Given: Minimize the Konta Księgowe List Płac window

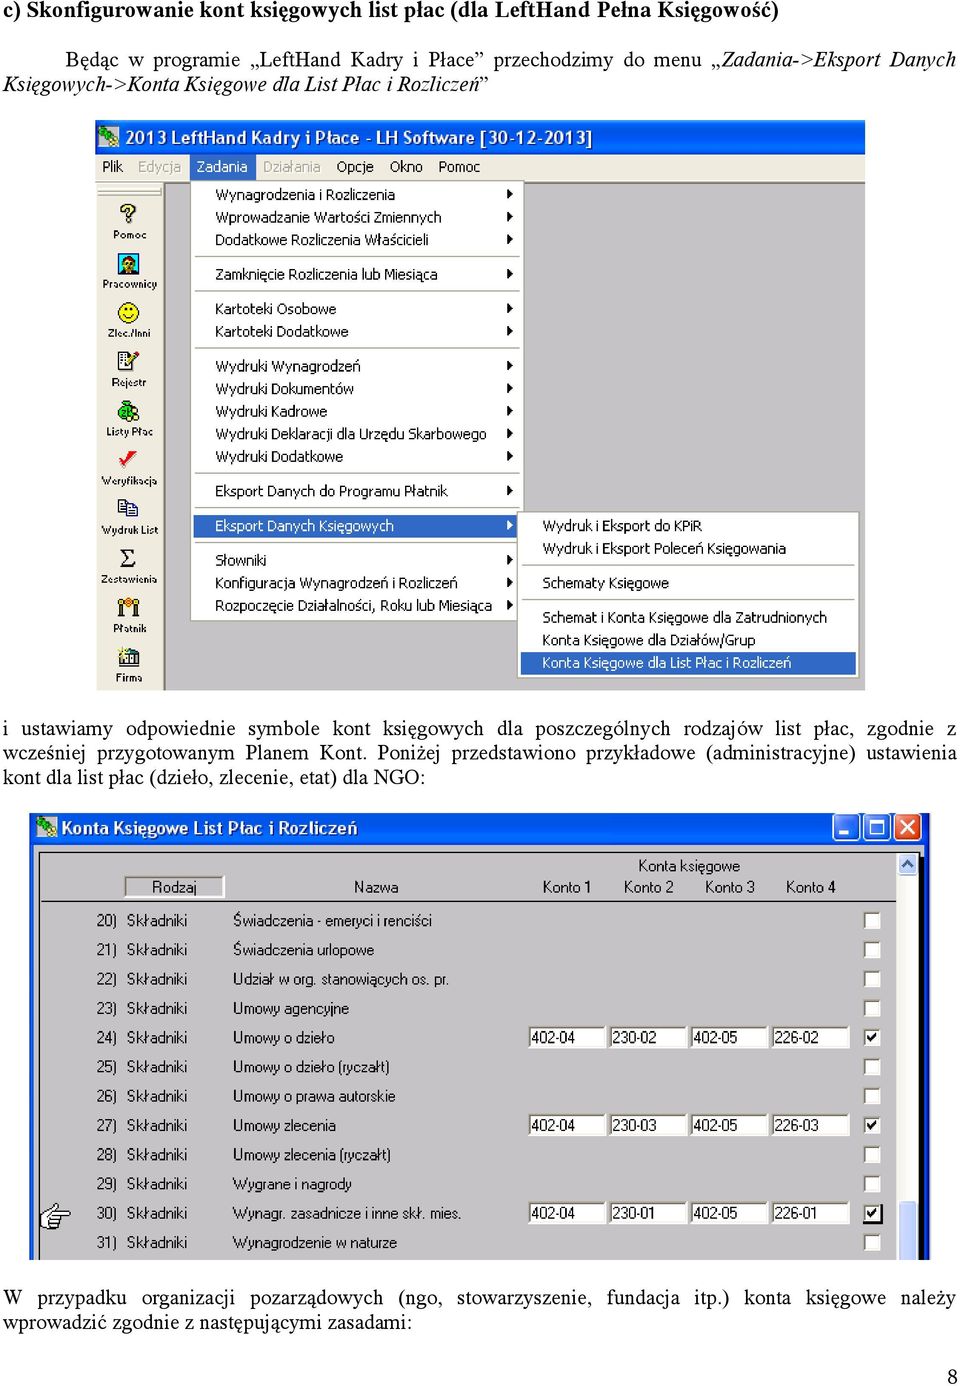Looking at the screenshot, I should pyautogui.click(x=847, y=827).
